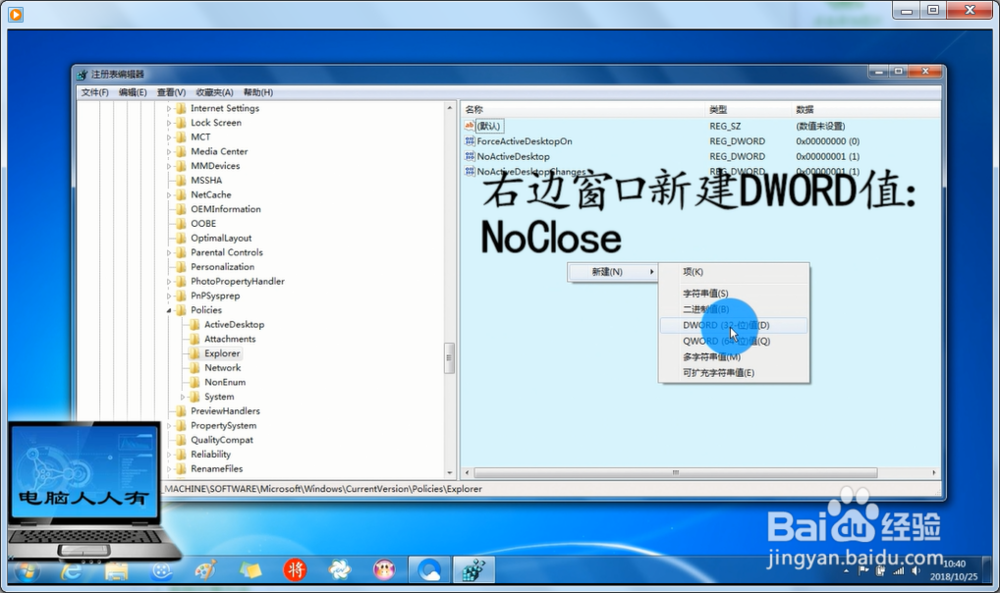Open the 查看(V) menu
Screen dimensions: 1000x593
[170, 91]
